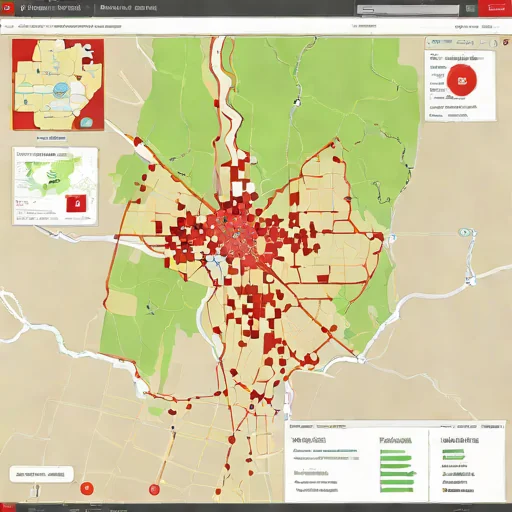
Task: Click the large red circle button in the right info panel
Action: coord(462,80)
